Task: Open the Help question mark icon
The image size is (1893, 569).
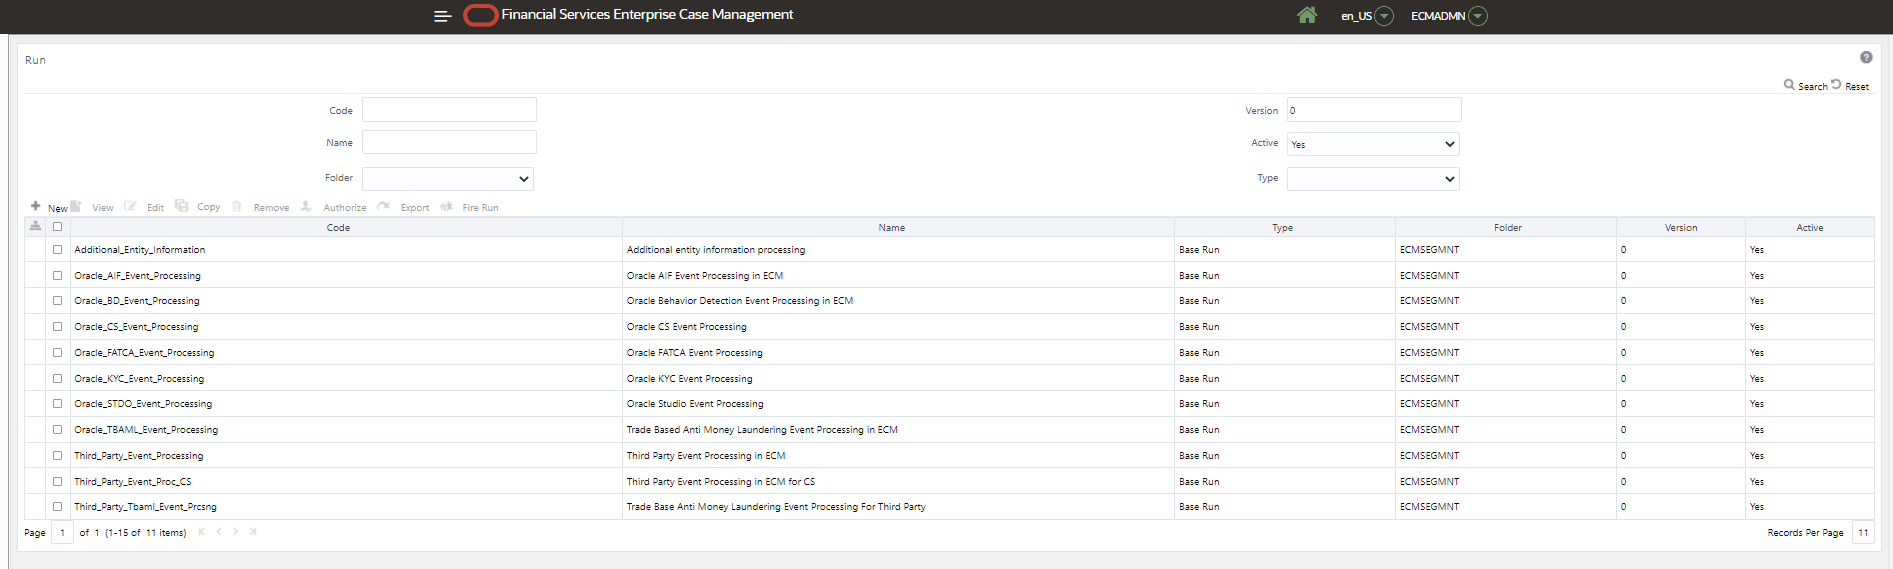Action: [x=1866, y=58]
